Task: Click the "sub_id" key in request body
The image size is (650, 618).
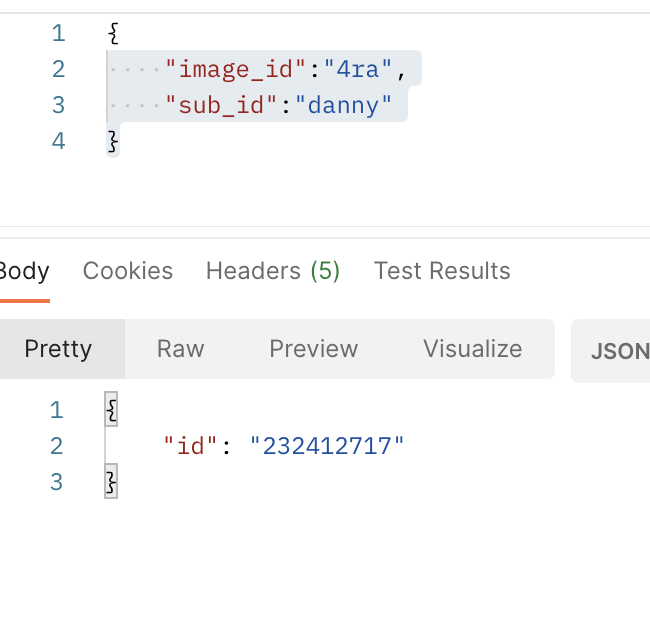Action: (221, 105)
